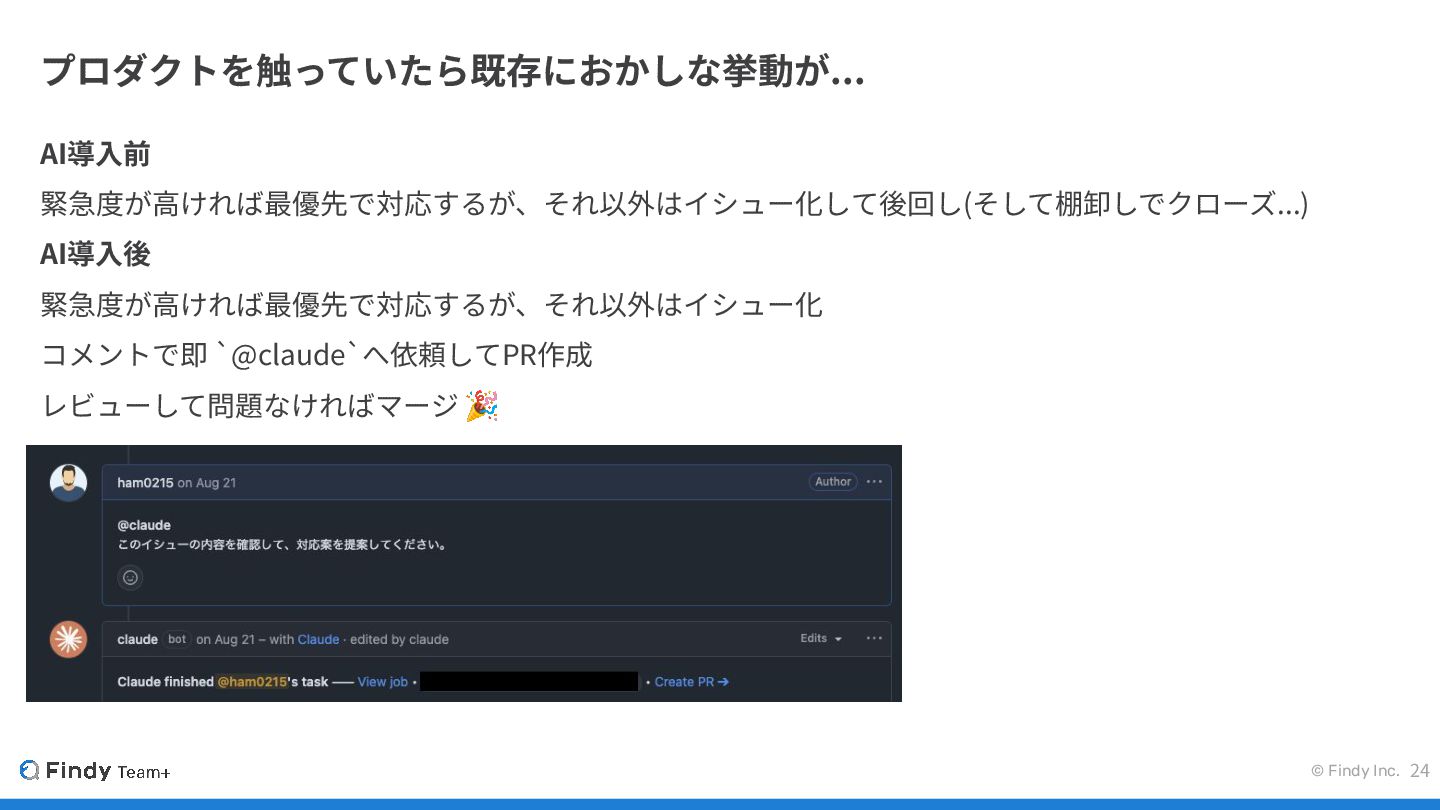The height and width of the screenshot is (810, 1440).
Task: Expand the Edits dropdown on claude's comment
Action: [821, 639]
